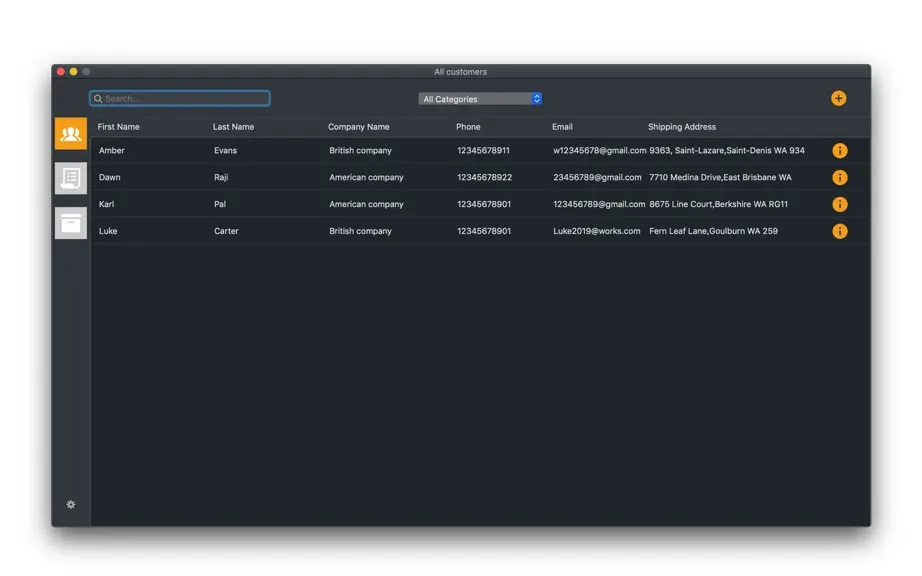922x576 pixels.
Task: Click address 8675 Line Court,Berkshire
Action: pos(719,204)
